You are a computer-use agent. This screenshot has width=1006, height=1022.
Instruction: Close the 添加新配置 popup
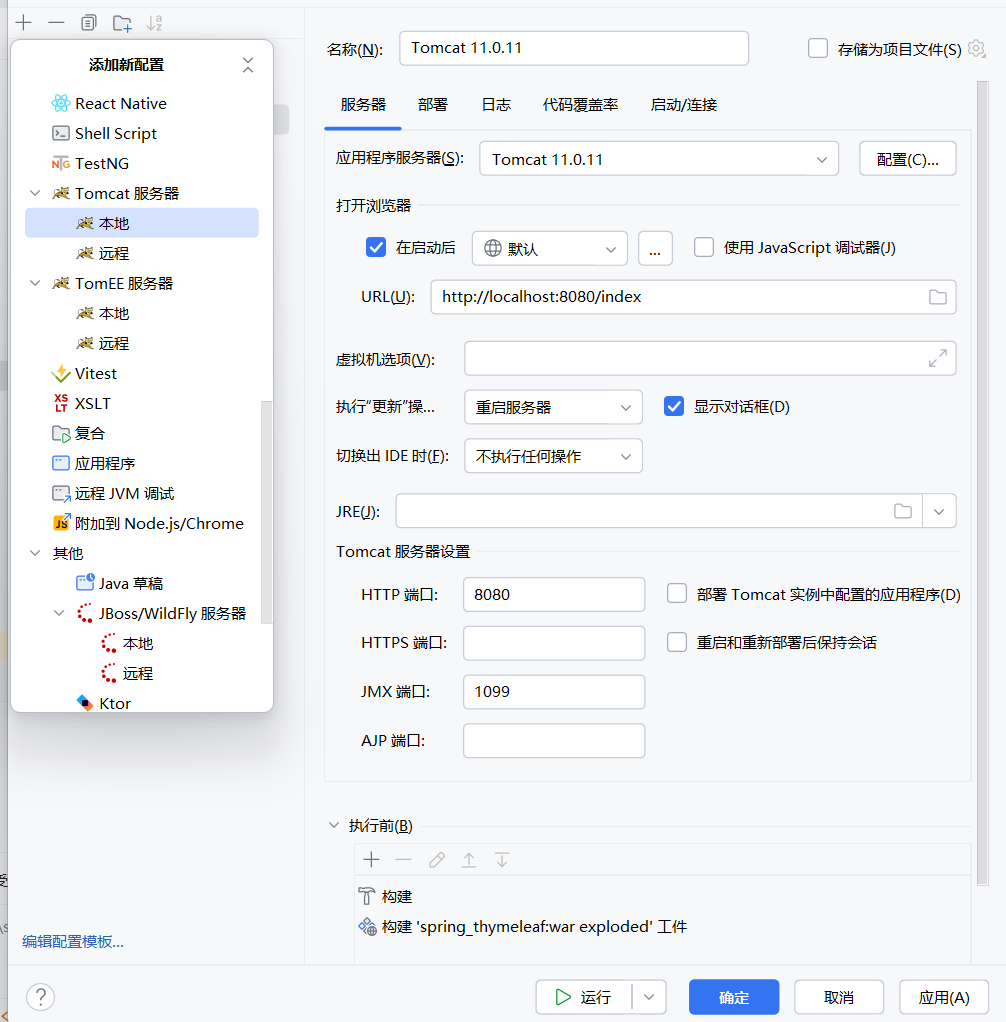(248, 65)
